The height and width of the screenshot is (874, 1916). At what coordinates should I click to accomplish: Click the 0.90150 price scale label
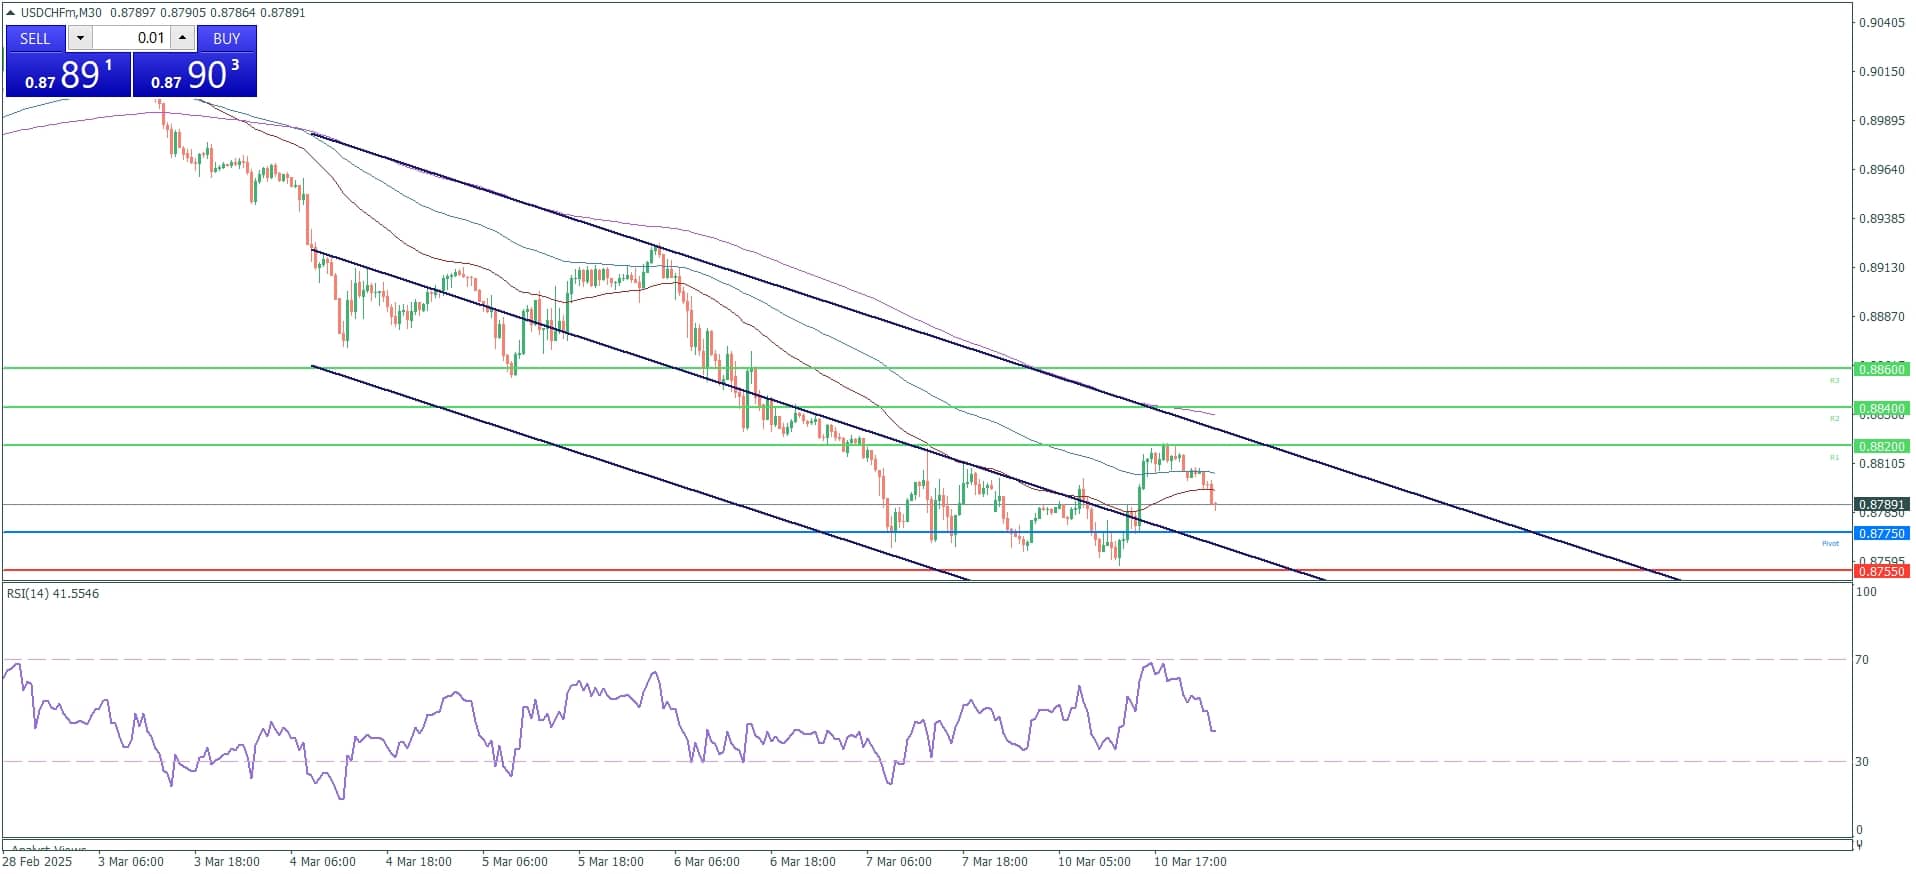click(1881, 71)
